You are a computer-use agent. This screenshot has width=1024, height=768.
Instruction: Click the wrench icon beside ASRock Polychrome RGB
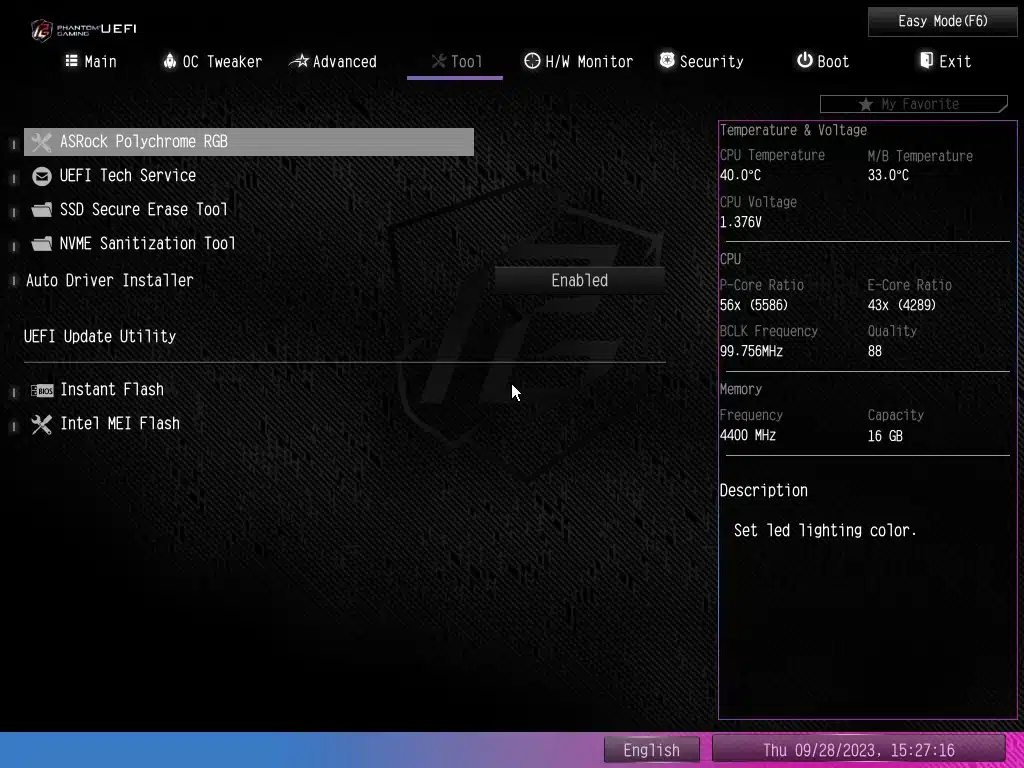coord(41,142)
